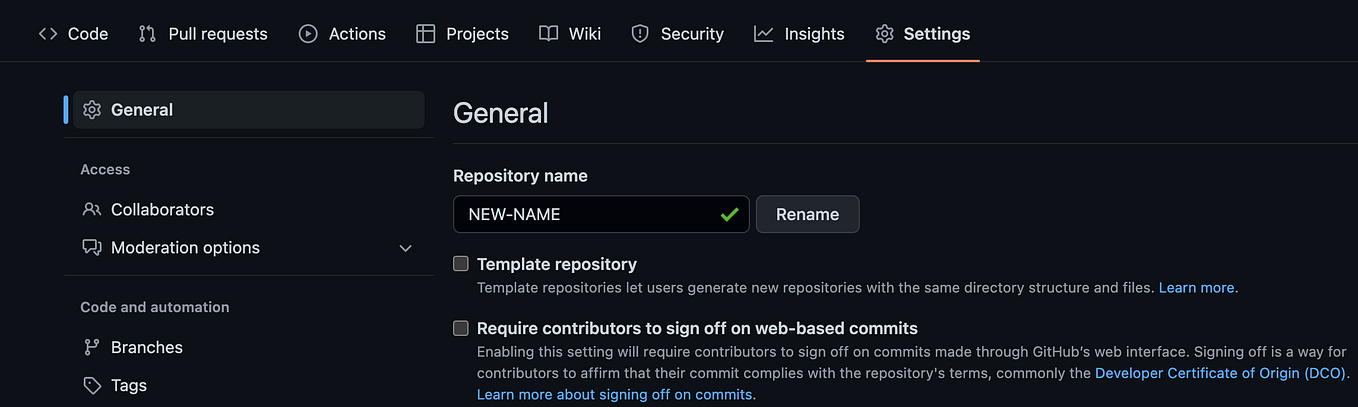Click the Wiki book icon
Viewport: 1358px width, 407px height.
point(548,34)
